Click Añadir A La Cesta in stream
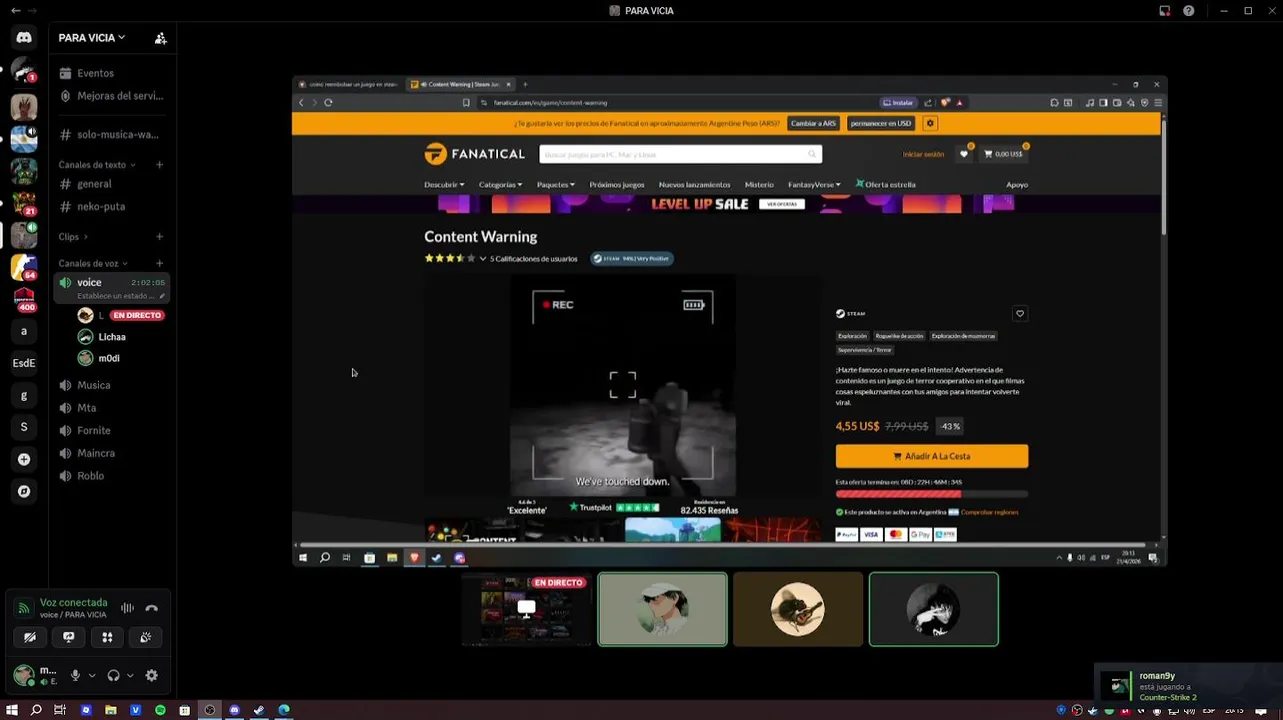 (932, 456)
